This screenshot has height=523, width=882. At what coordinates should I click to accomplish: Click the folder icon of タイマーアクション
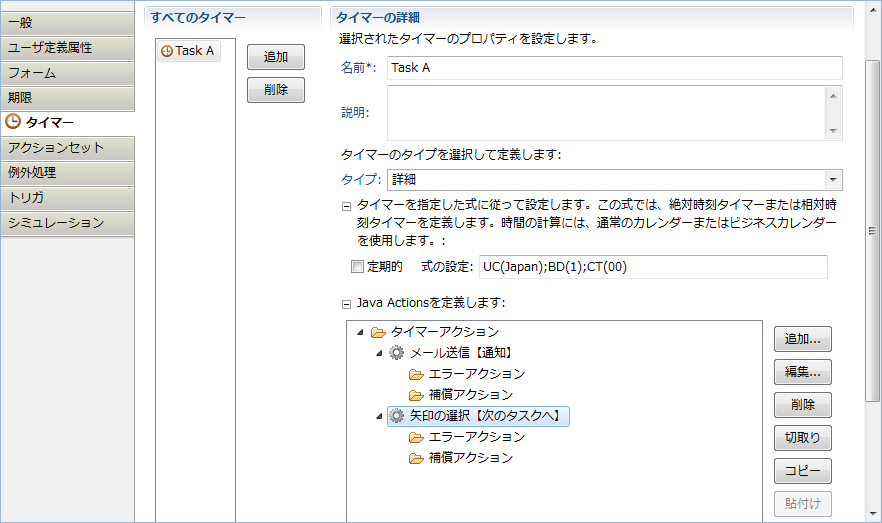click(378, 332)
